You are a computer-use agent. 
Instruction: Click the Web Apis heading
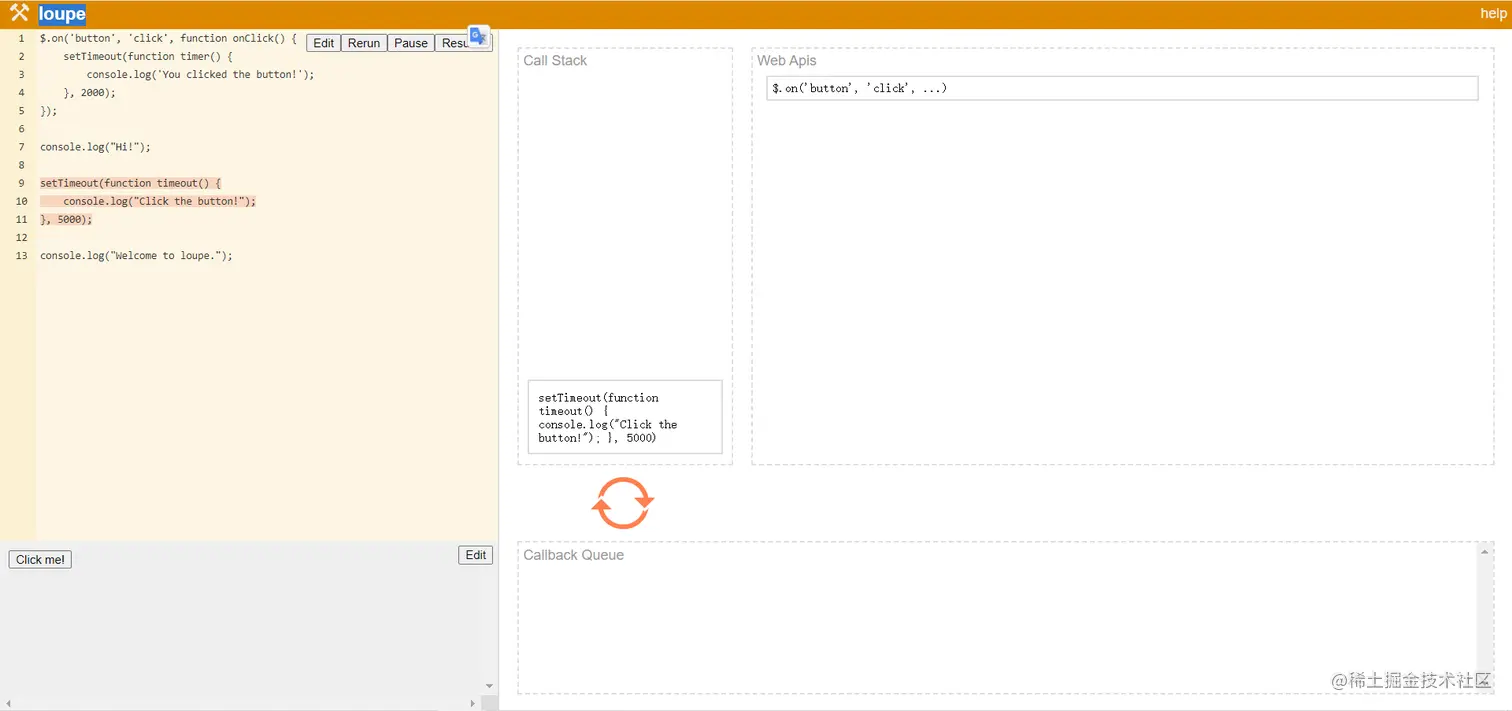click(786, 61)
